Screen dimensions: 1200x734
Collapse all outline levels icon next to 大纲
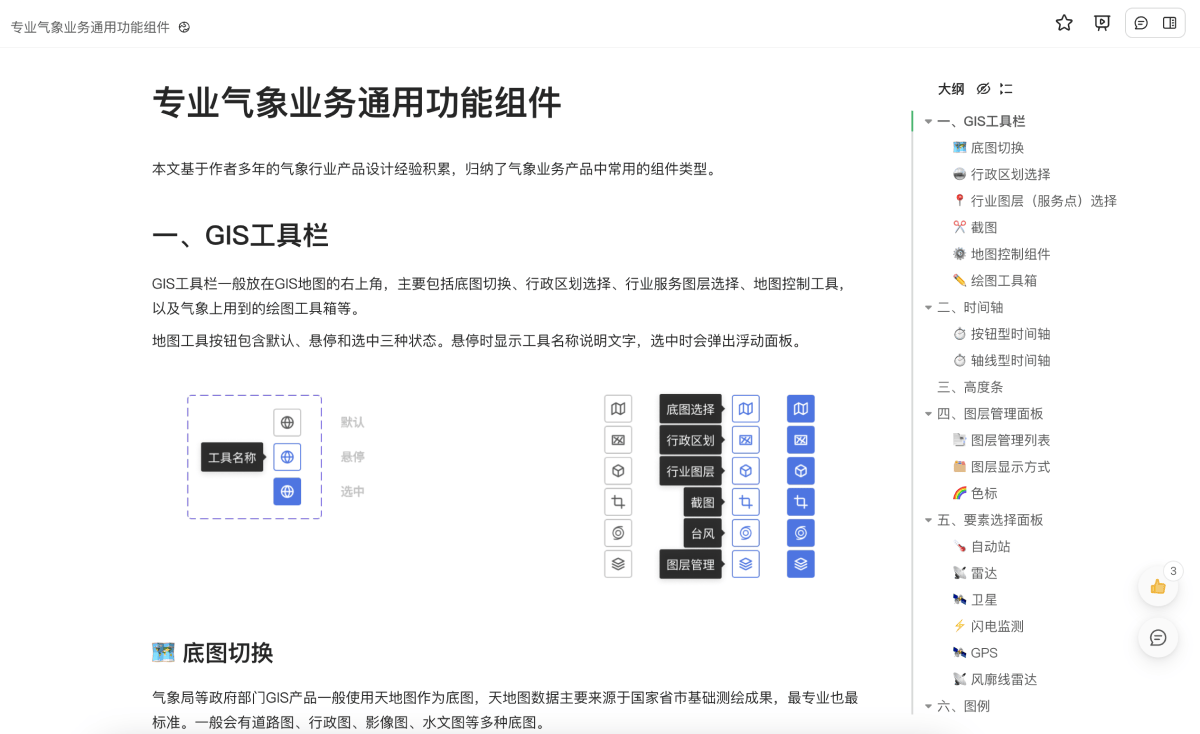(x=1006, y=89)
